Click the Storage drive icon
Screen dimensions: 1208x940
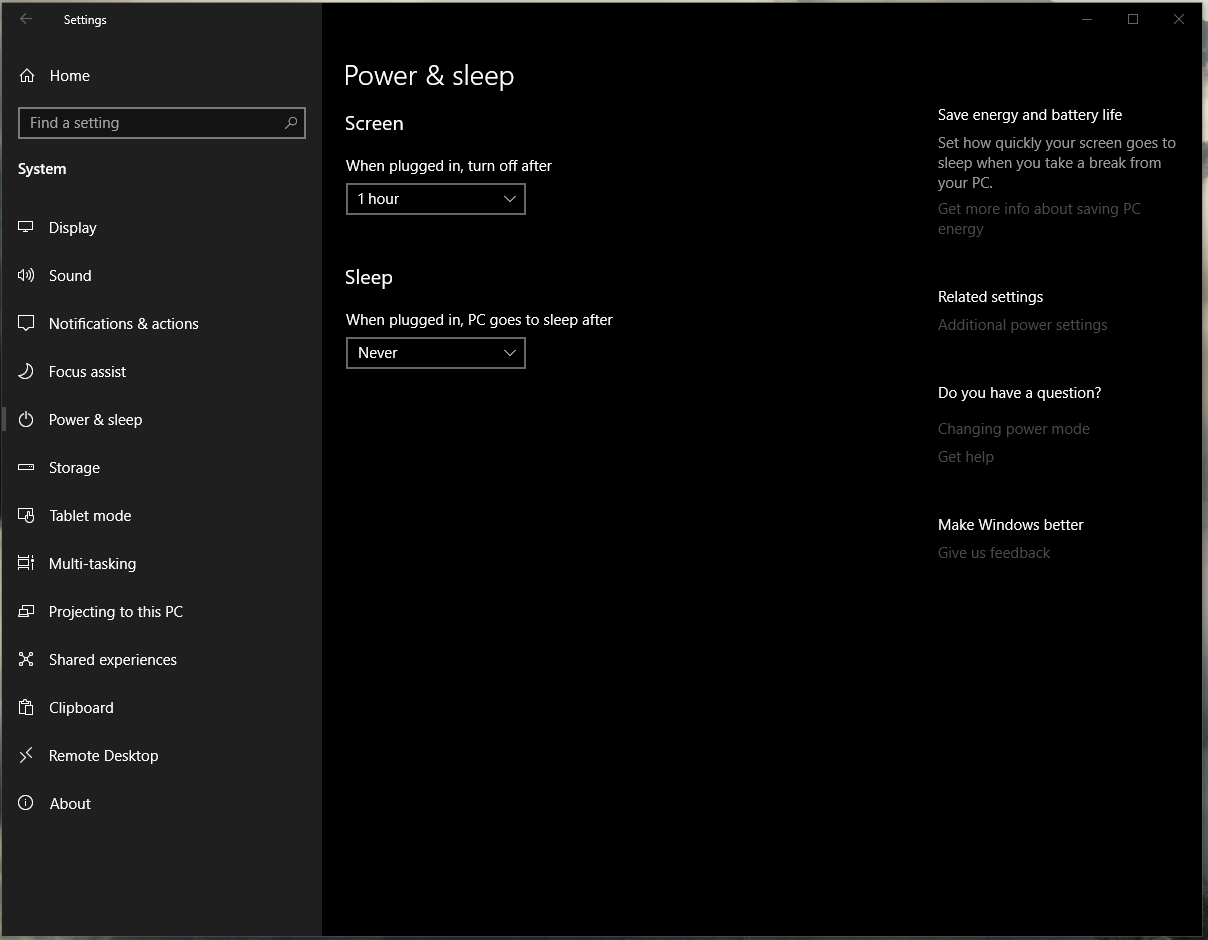tap(26, 468)
